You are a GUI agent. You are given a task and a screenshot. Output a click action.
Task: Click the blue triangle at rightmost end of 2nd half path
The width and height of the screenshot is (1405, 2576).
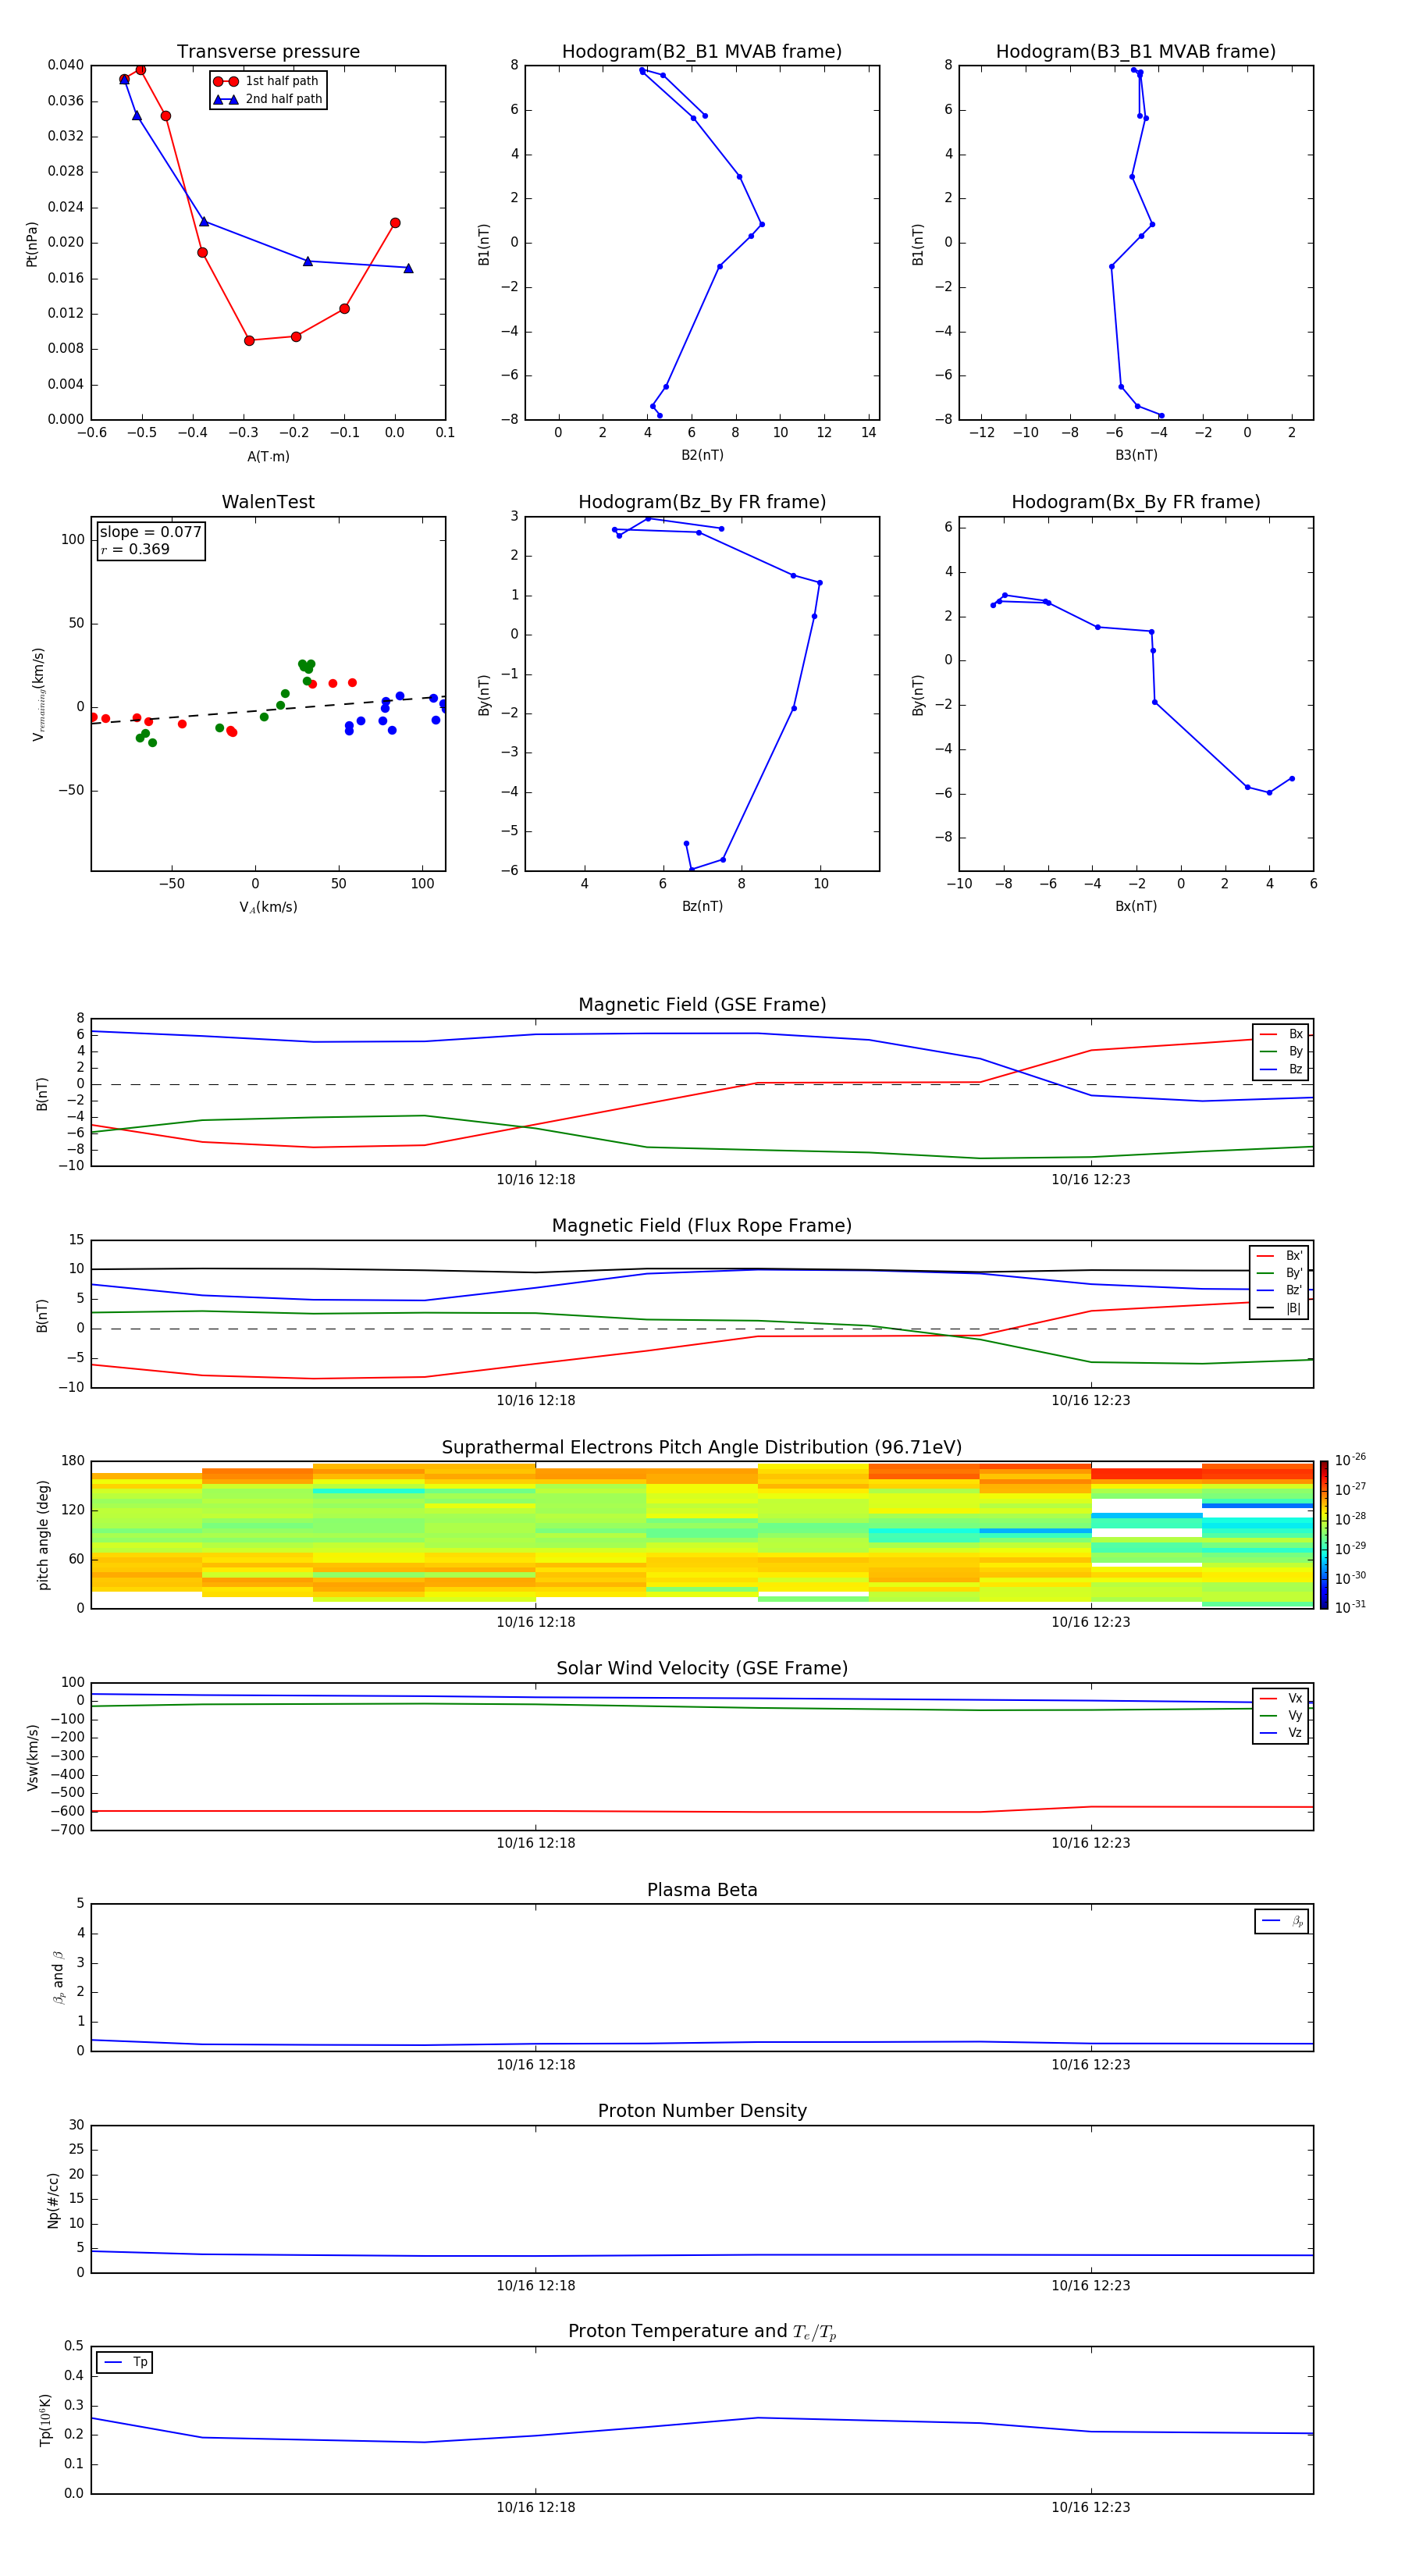point(408,268)
